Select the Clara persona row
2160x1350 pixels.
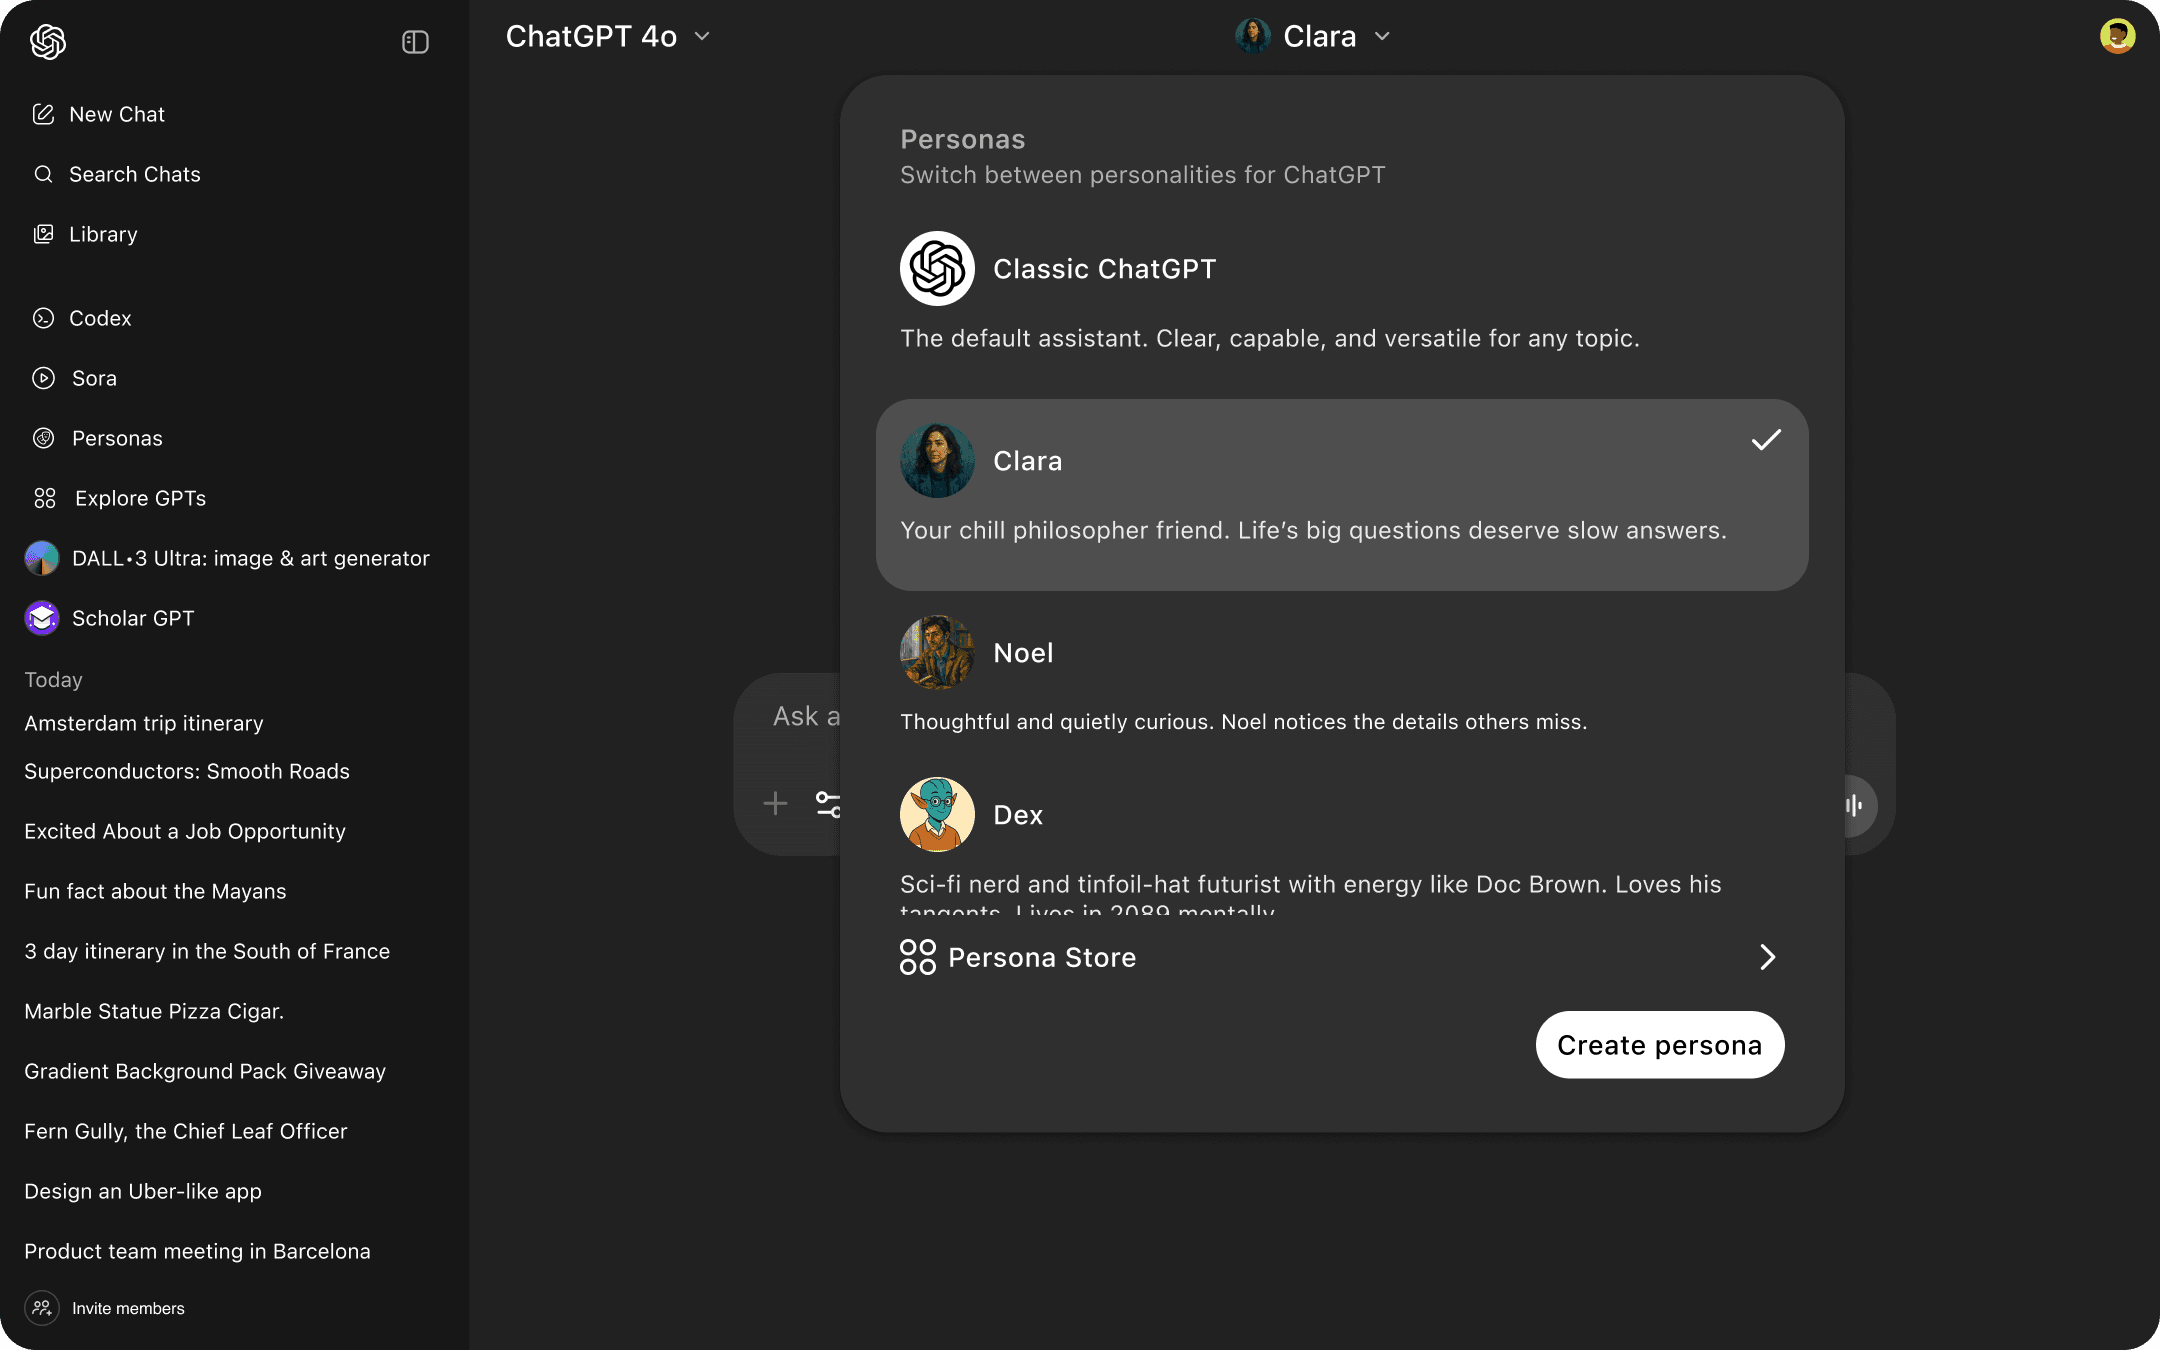[1342, 495]
